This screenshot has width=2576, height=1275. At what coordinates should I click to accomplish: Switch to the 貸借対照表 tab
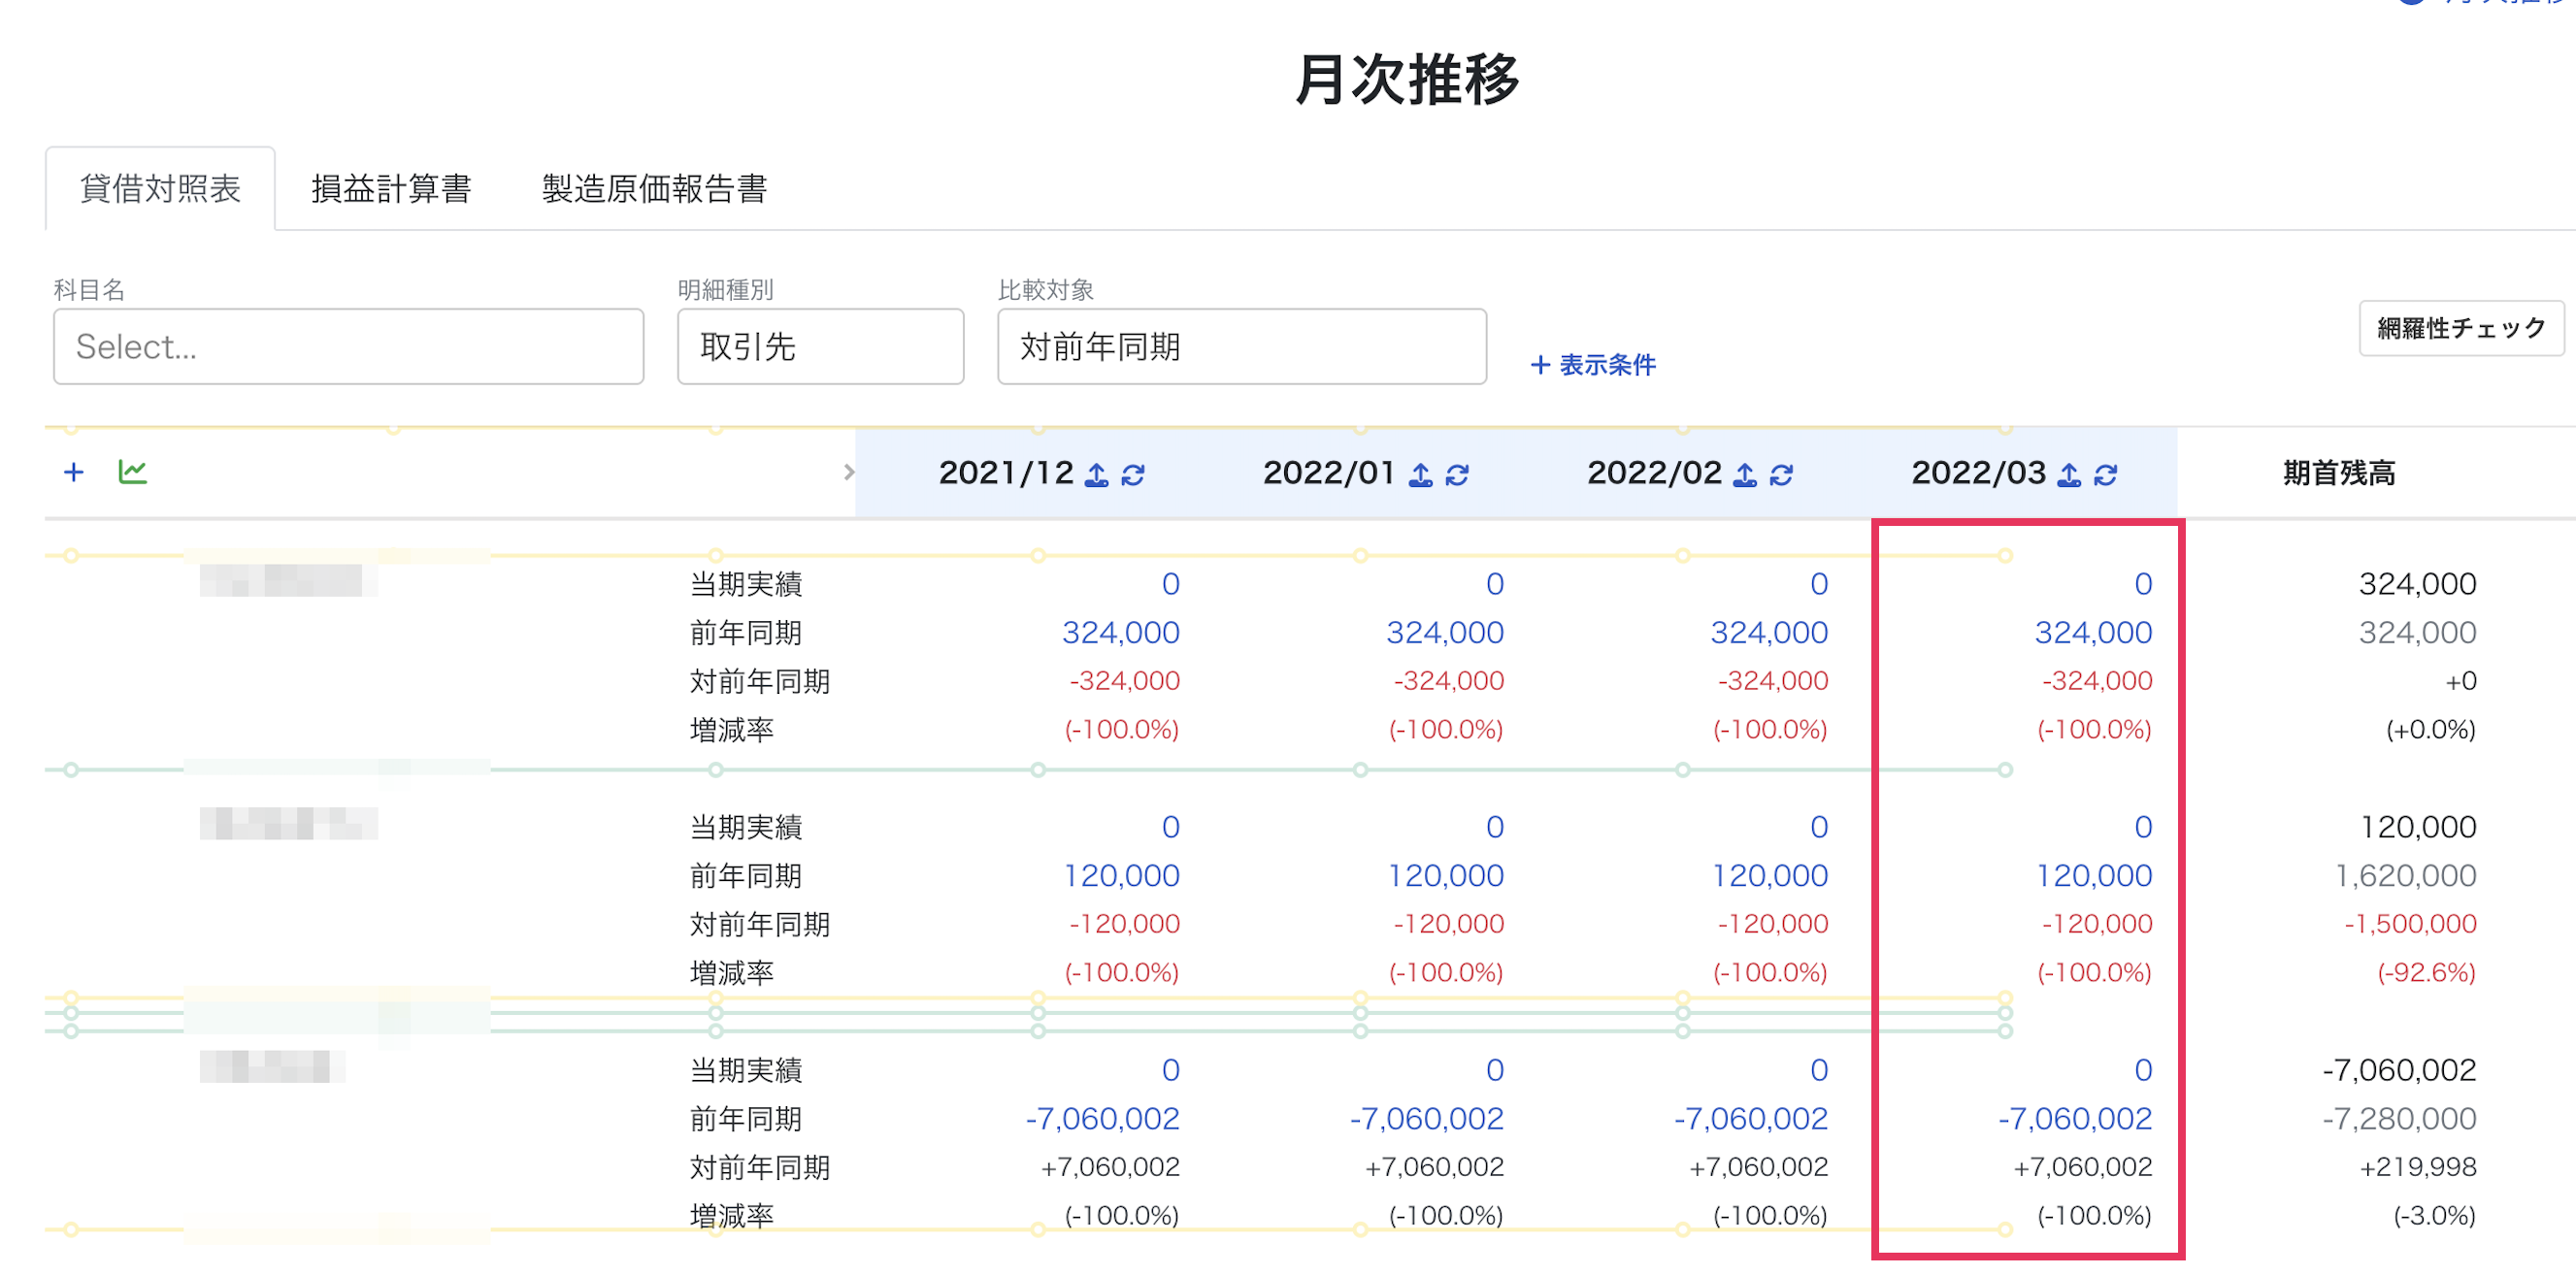pos(160,188)
